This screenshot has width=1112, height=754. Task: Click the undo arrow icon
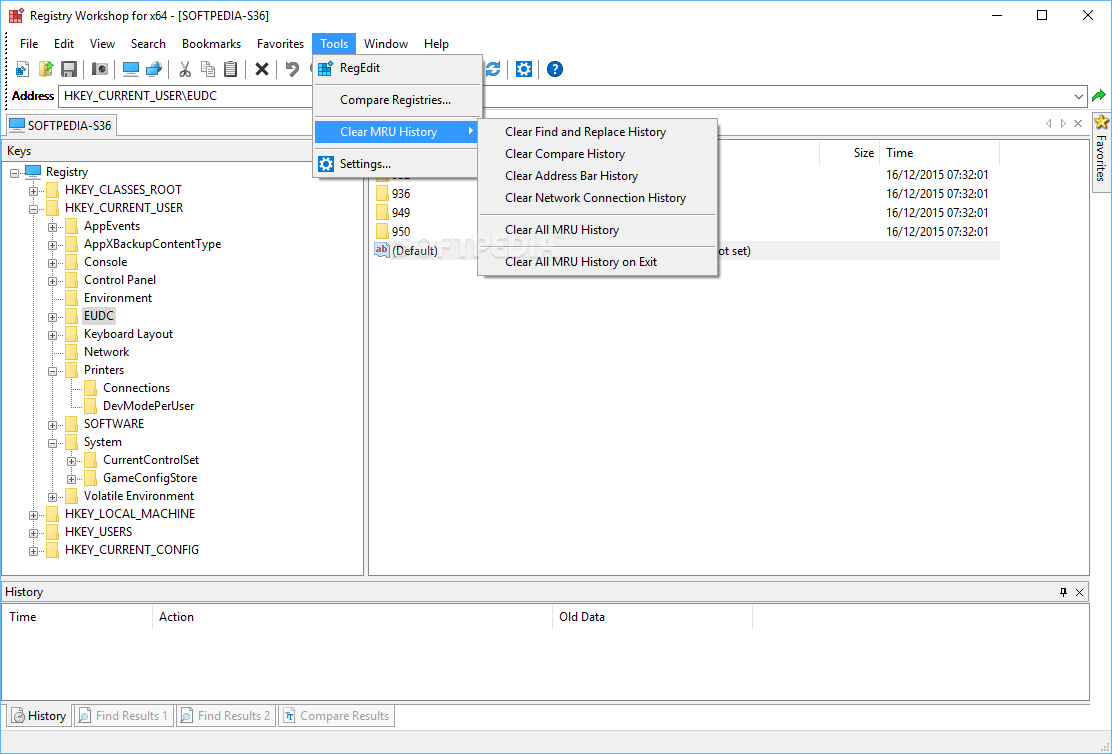[x=292, y=69]
